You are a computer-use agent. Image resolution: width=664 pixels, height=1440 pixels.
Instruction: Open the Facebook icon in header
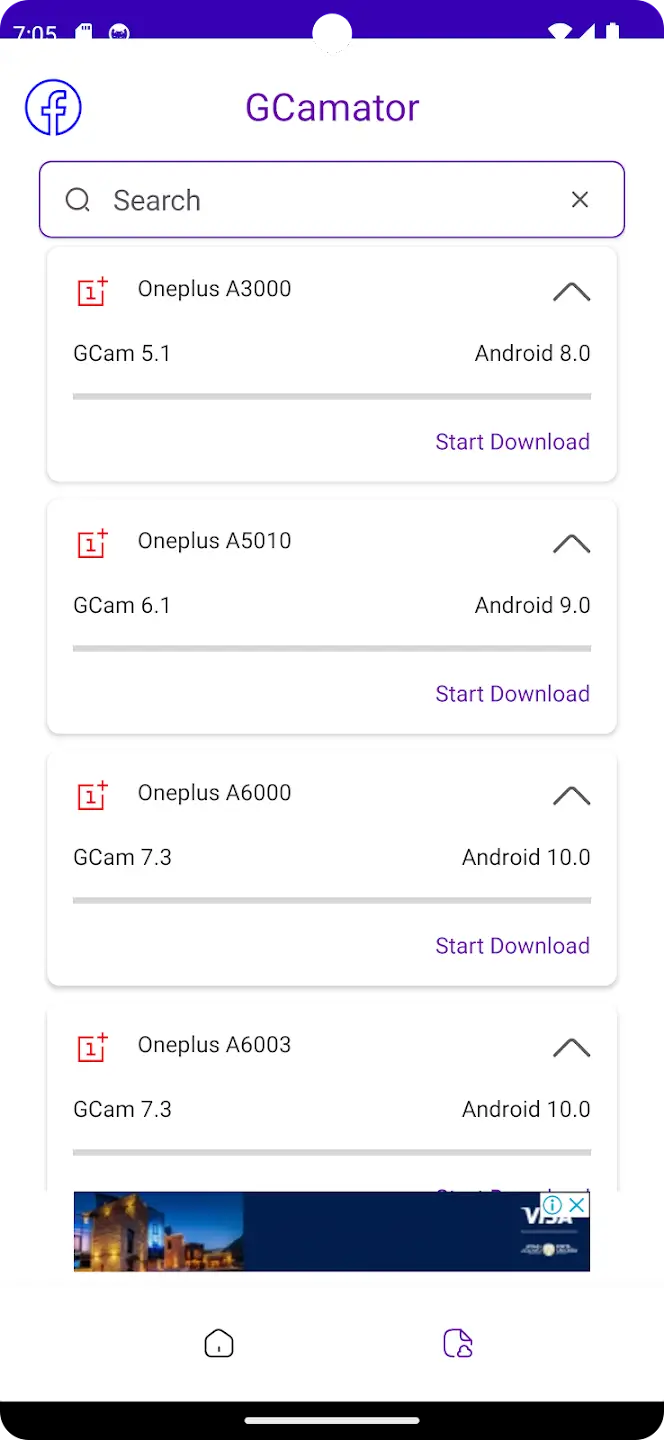click(53, 107)
